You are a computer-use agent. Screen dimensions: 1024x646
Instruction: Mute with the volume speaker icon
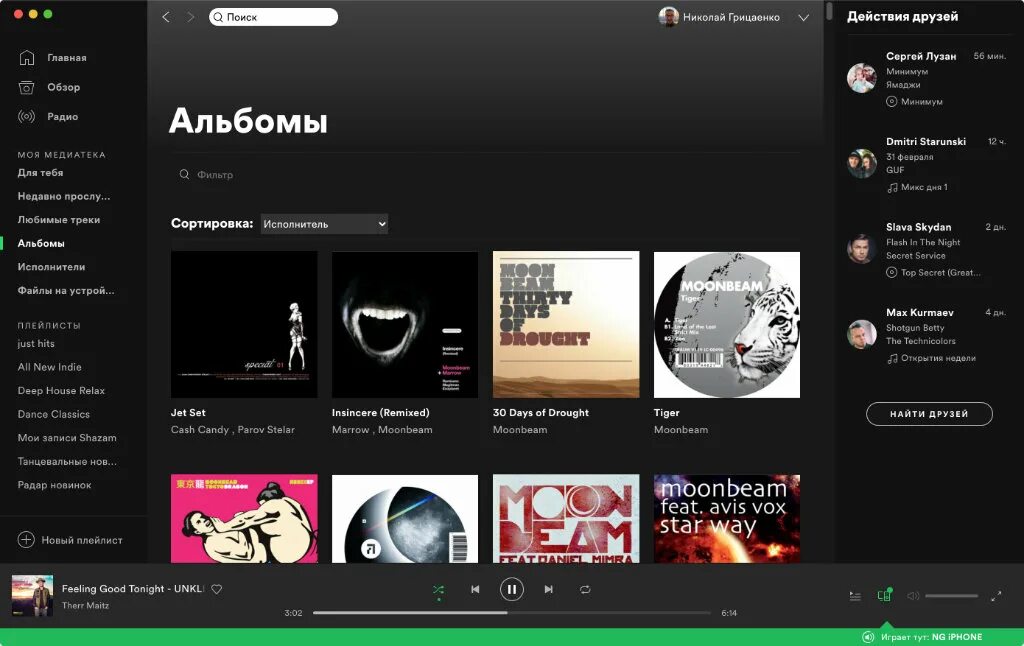coord(913,596)
